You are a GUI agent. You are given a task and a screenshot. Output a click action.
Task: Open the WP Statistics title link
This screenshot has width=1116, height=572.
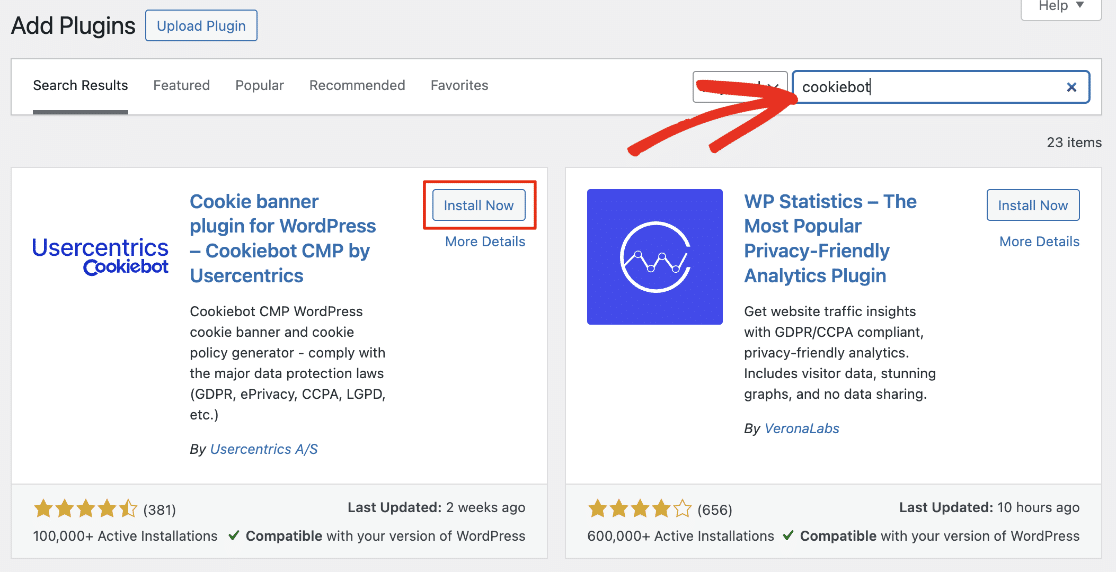coord(831,238)
